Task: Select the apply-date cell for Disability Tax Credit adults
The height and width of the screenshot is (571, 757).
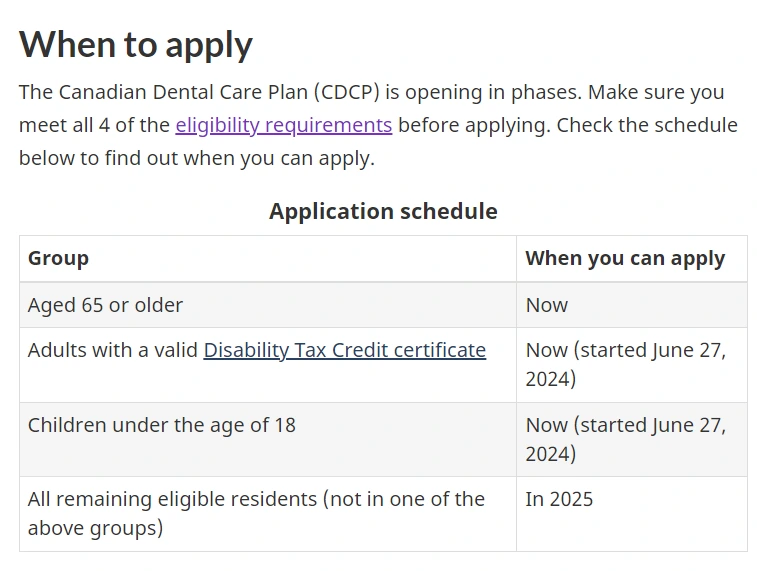Action: pos(625,364)
